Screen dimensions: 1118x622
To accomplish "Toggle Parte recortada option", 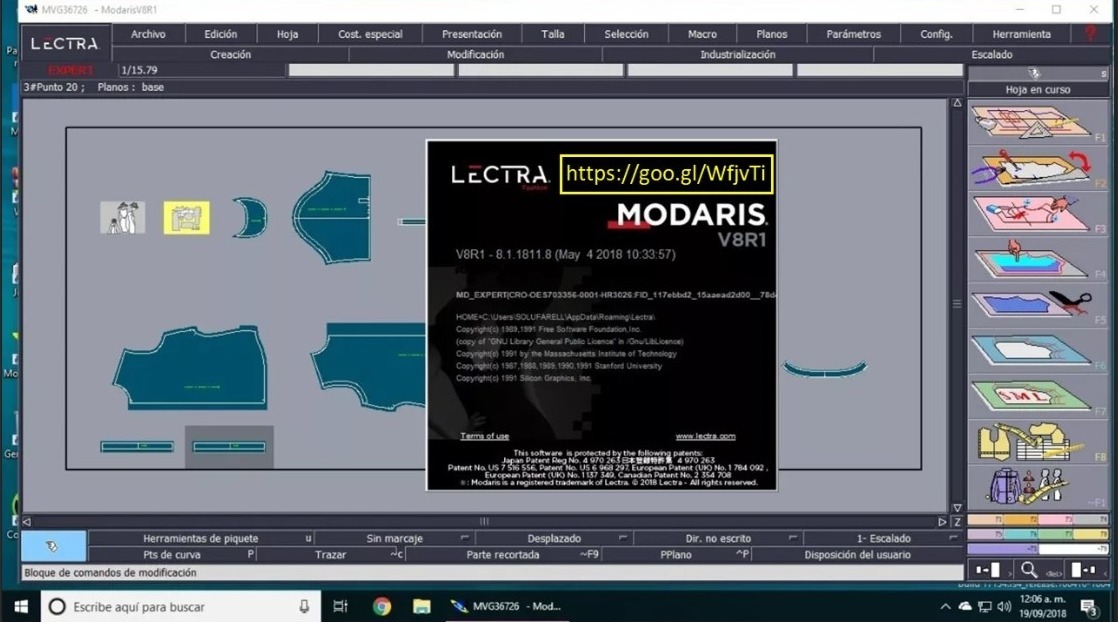I will click(x=503, y=554).
